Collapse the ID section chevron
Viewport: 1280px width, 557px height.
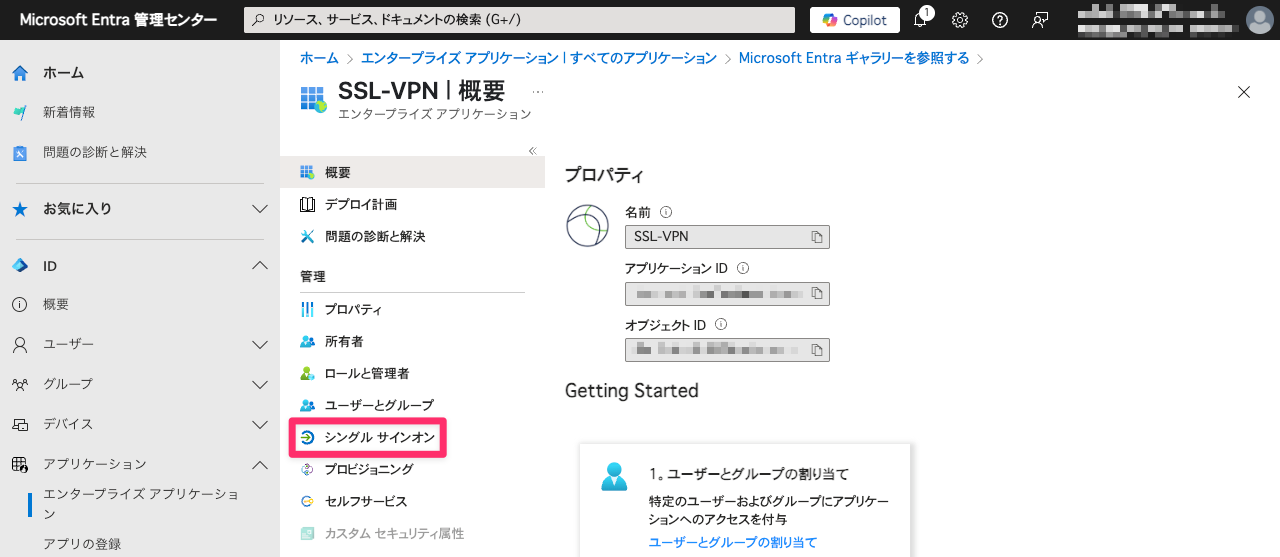pyautogui.click(x=260, y=266)
